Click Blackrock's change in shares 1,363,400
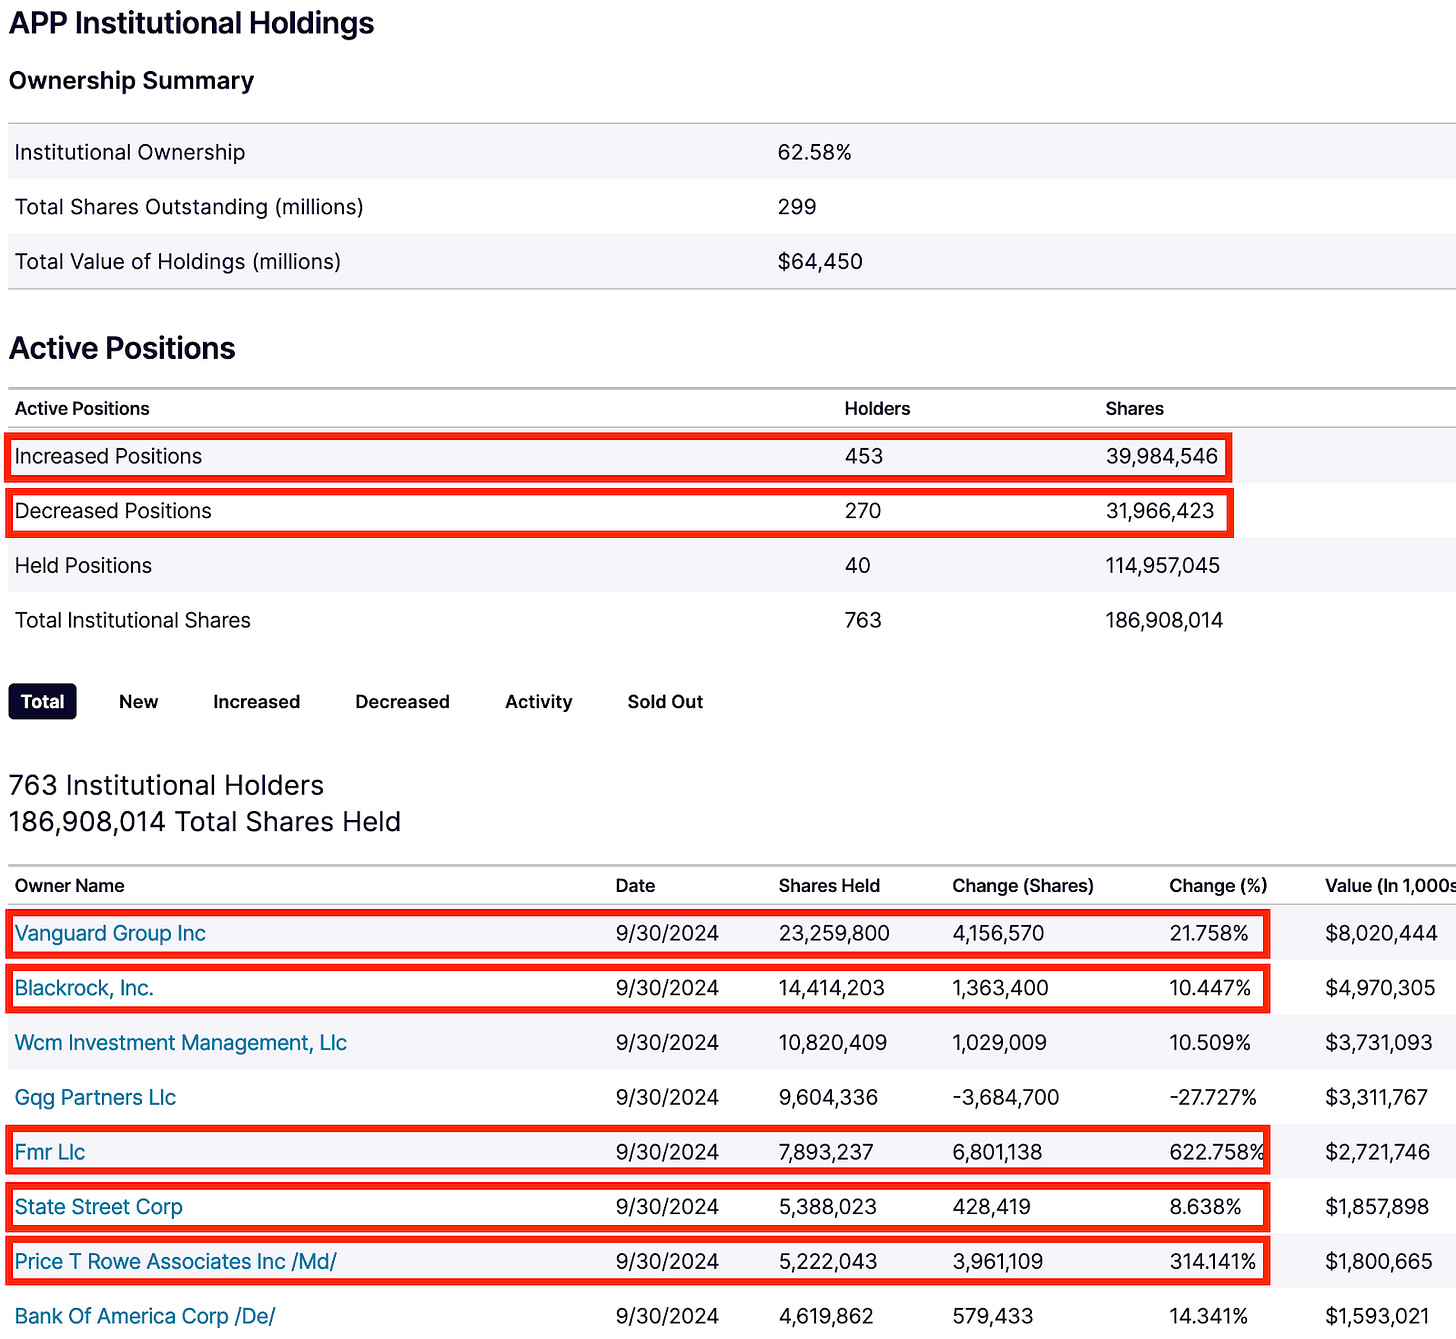 (x=1000, y=988)
